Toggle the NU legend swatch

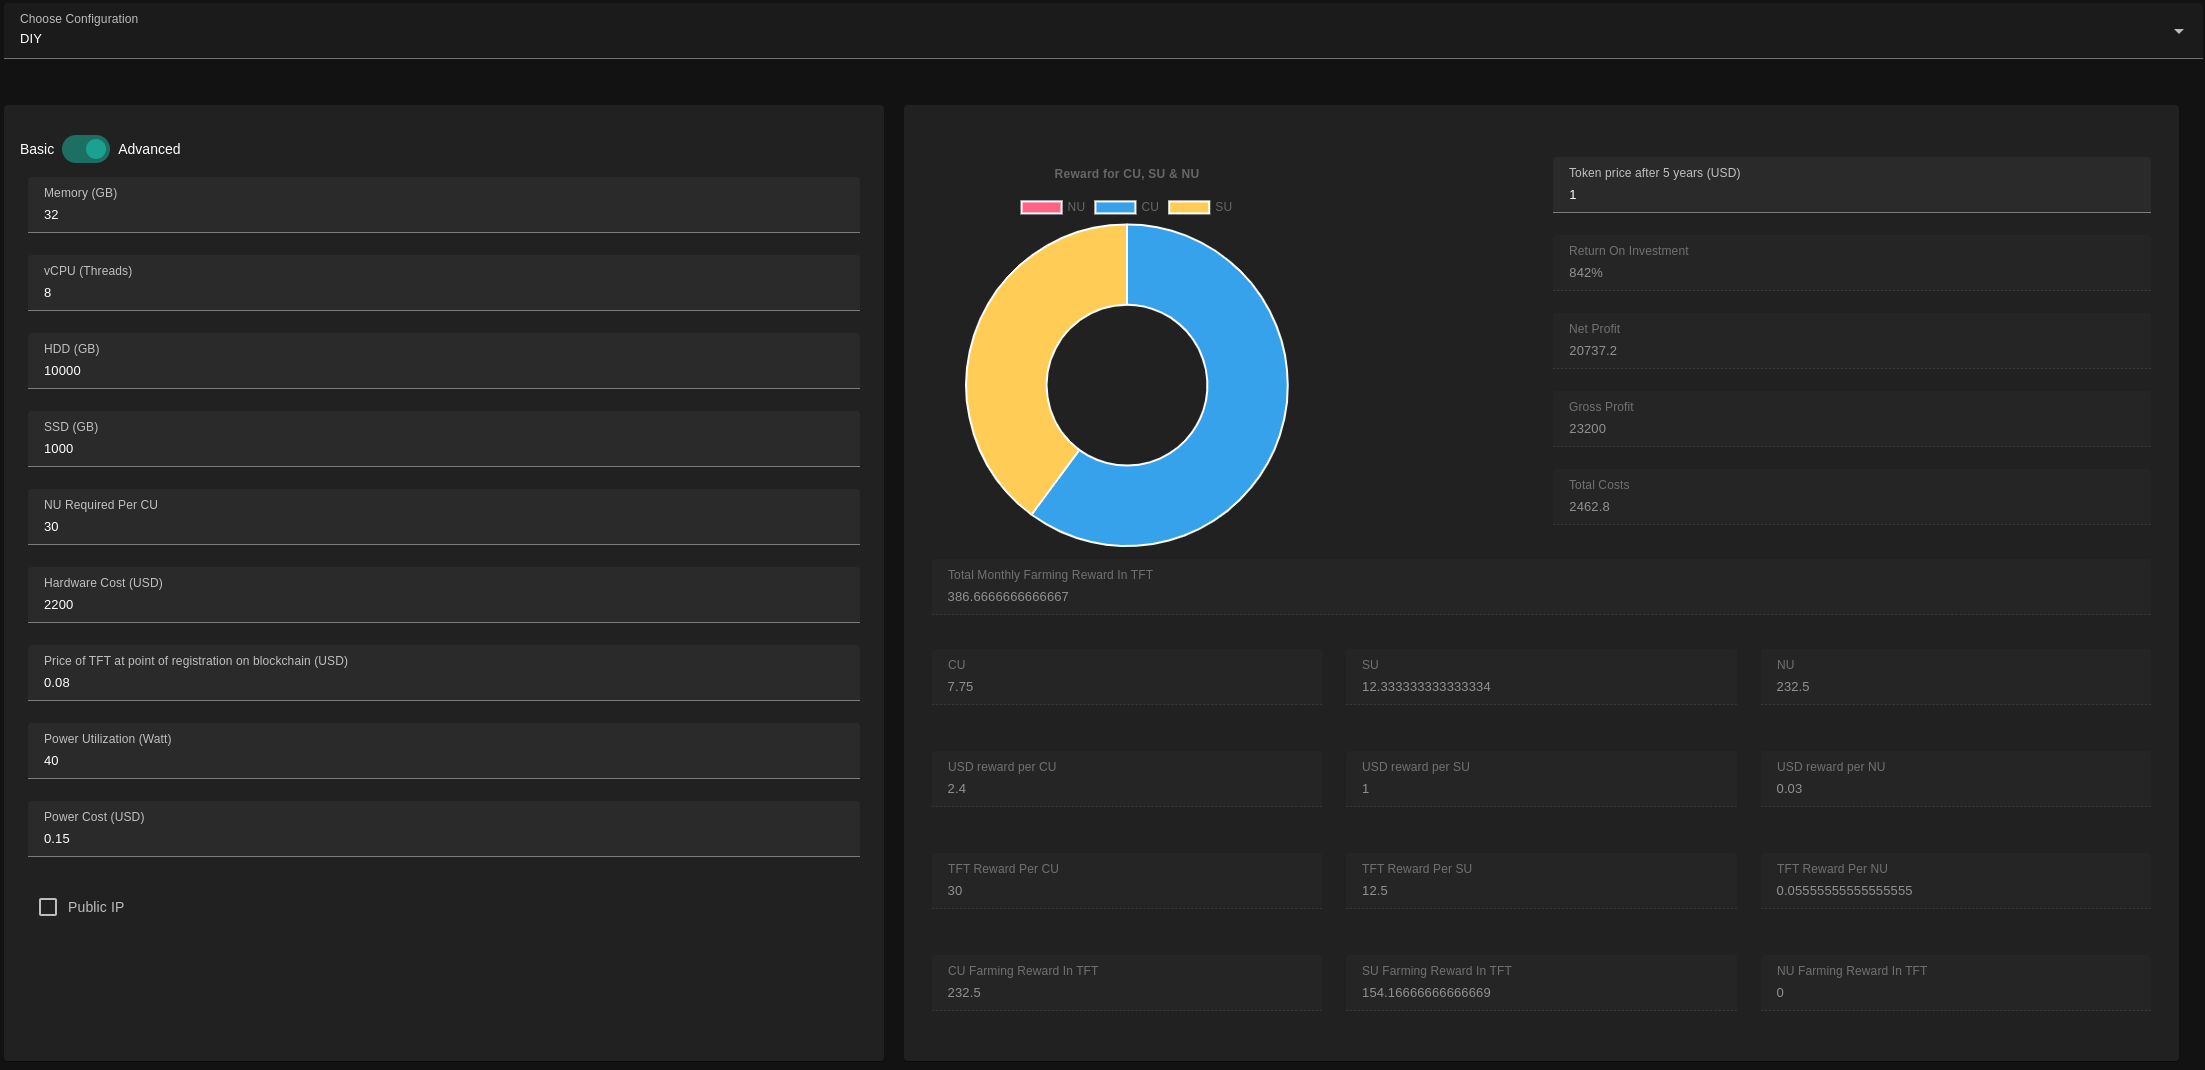pos(1041,207)
